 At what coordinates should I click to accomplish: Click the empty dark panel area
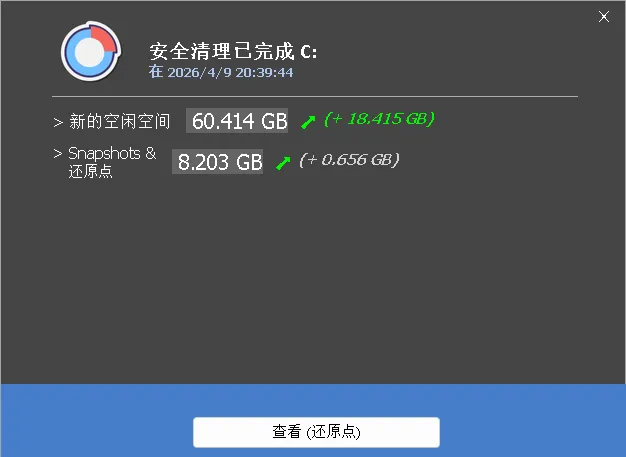313,279
